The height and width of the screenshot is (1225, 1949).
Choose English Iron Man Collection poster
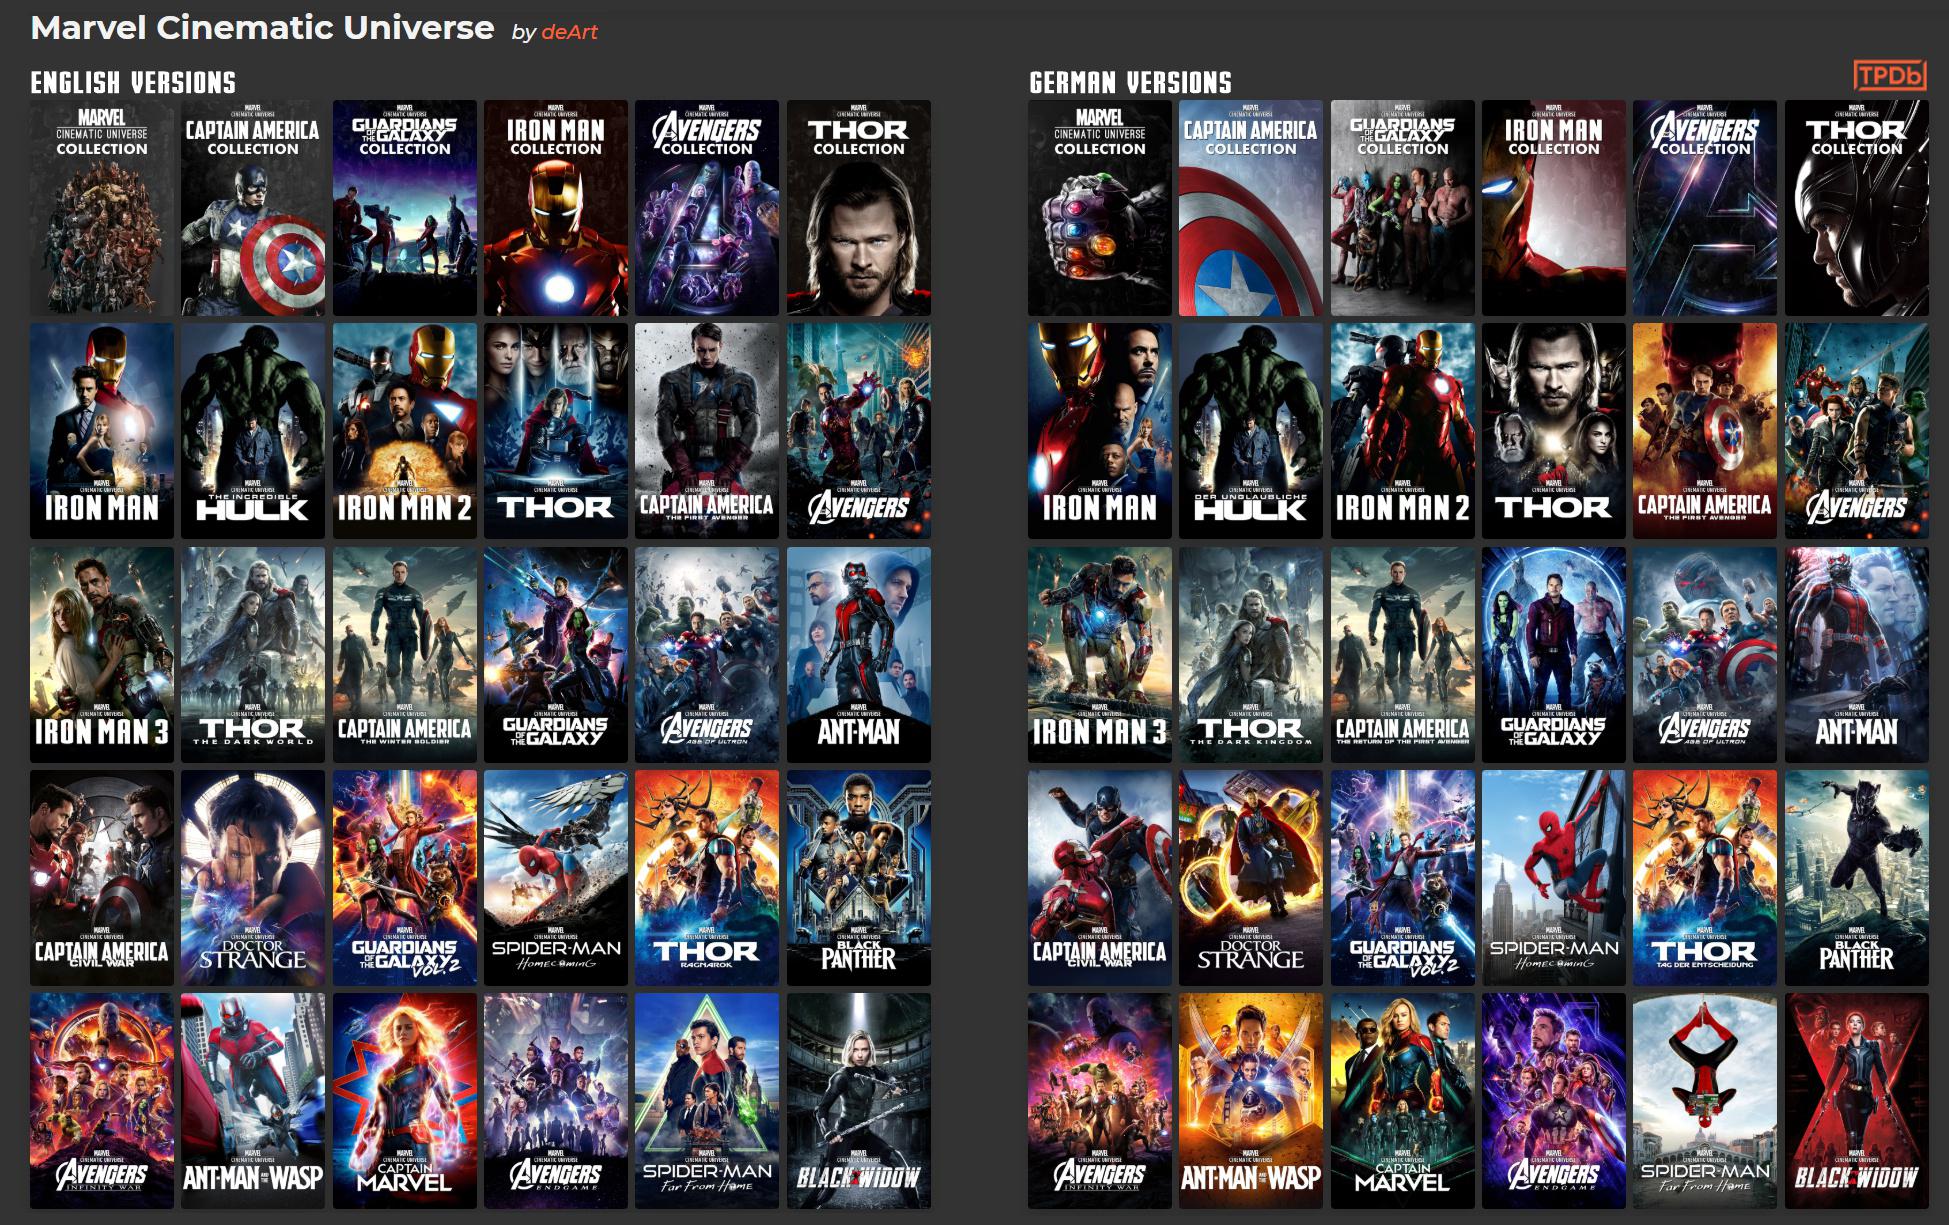(556, 208)
